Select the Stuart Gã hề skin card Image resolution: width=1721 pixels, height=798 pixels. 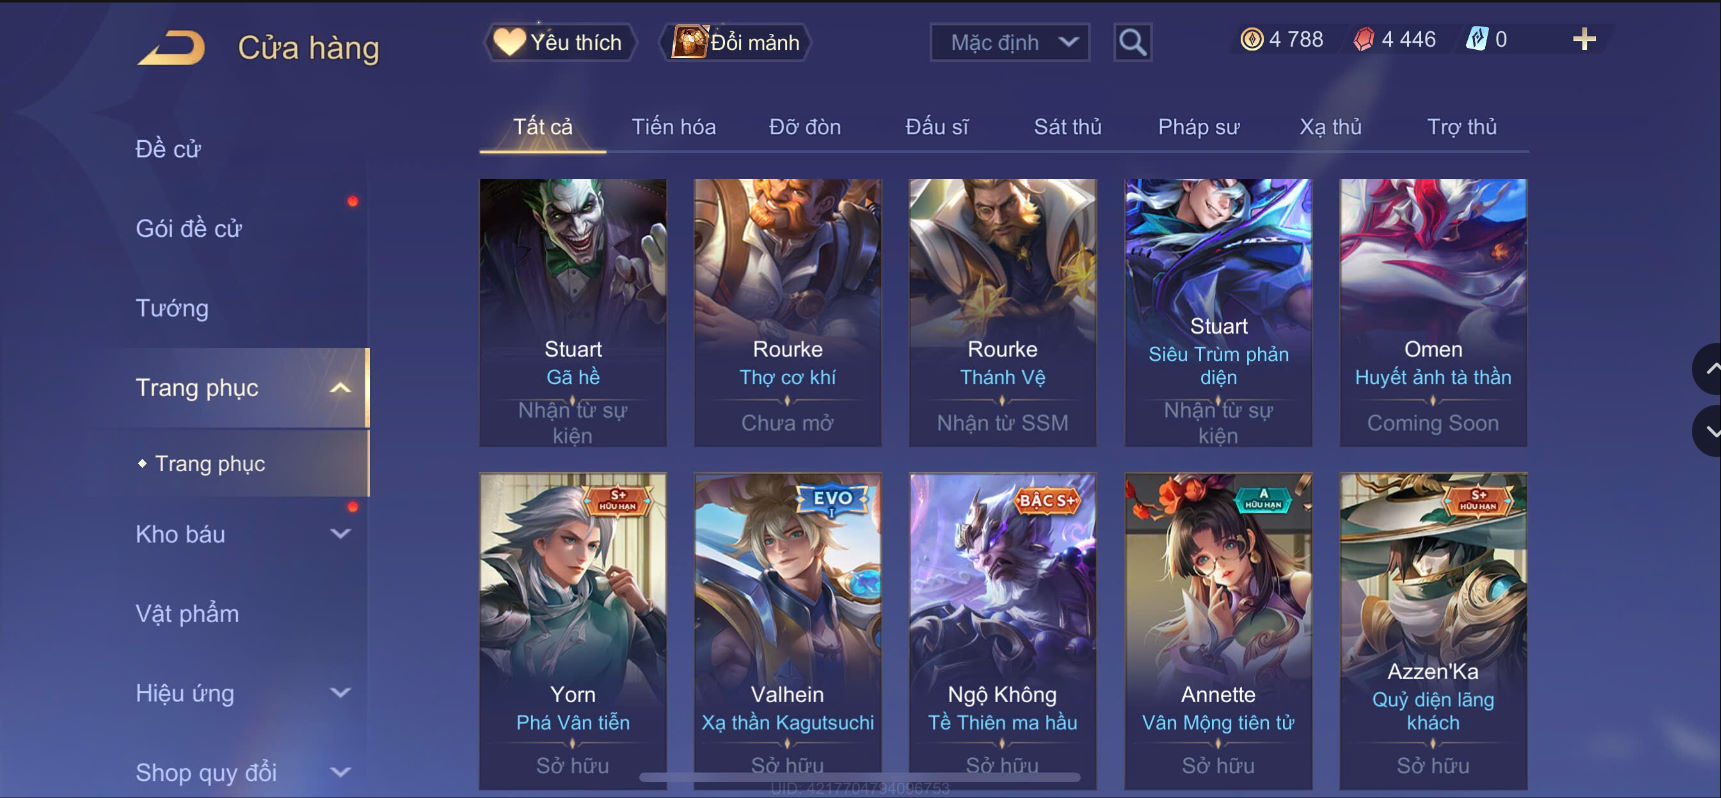[x=573, y=312]
